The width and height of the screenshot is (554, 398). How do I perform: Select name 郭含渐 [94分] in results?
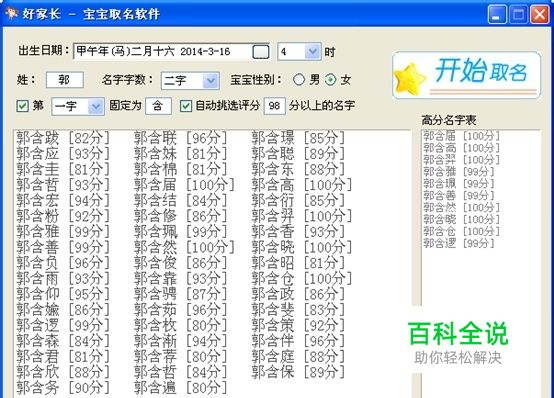pos(181,341)
